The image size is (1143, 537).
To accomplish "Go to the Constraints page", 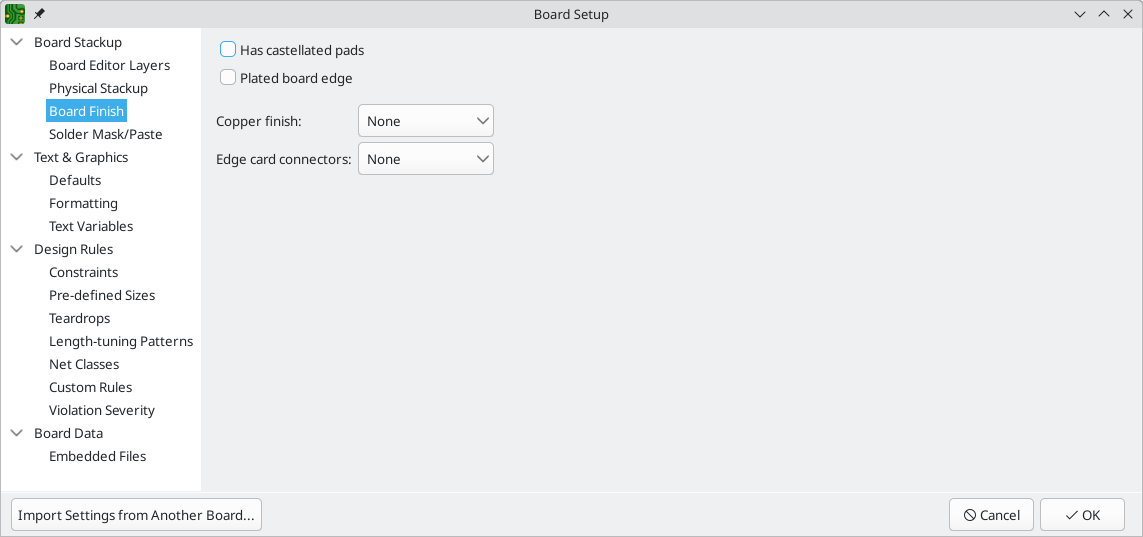I will [83, 272].
